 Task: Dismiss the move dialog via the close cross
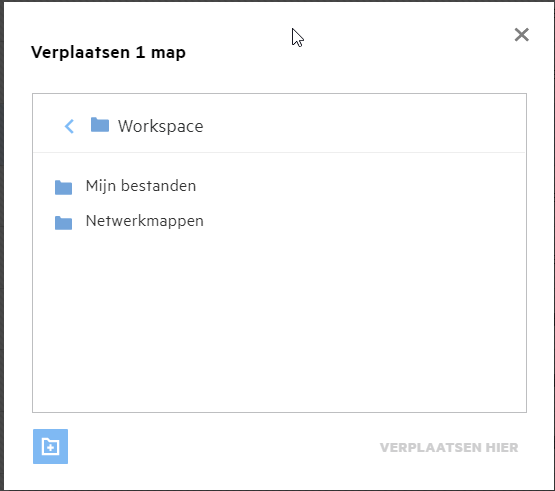click(x=521, y=35)
